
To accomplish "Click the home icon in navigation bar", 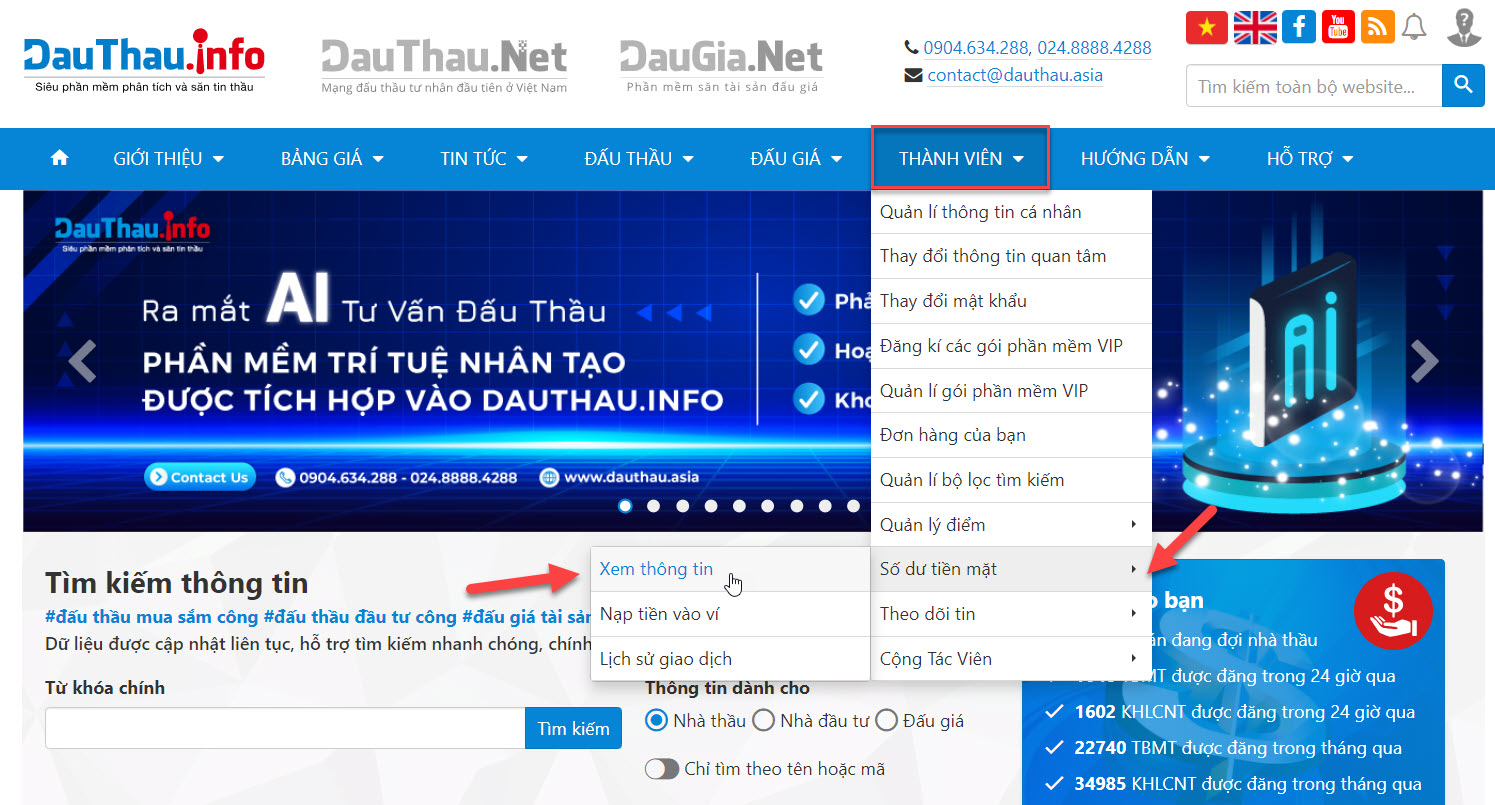I will click(60, 158).
